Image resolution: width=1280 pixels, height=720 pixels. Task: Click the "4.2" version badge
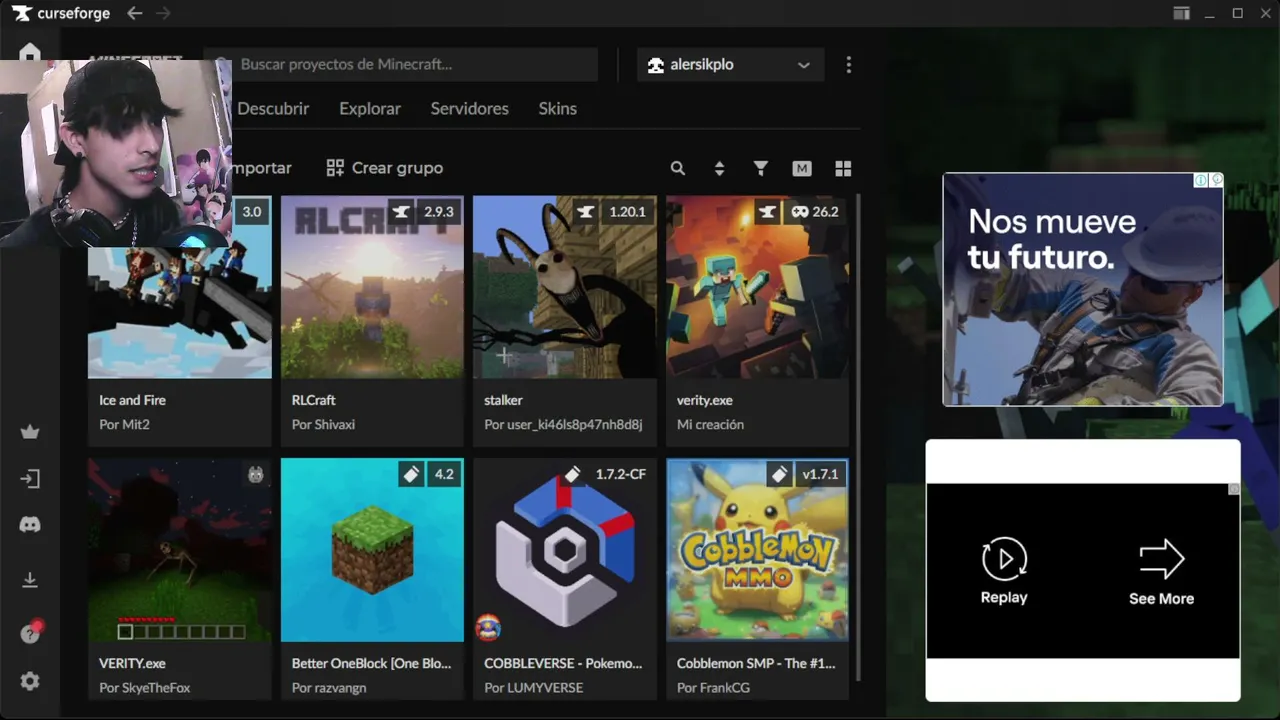point(444,474)
